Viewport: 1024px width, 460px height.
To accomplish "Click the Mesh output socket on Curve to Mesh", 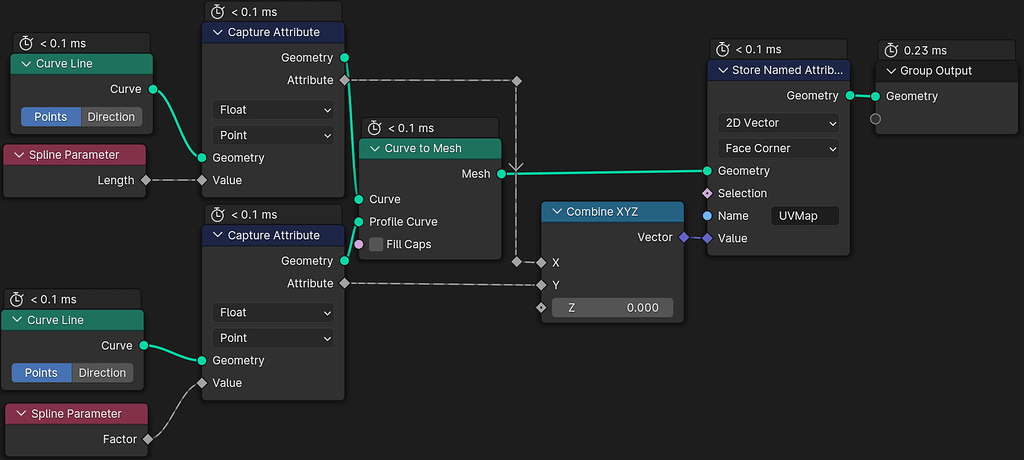I will tap(500, 174).
